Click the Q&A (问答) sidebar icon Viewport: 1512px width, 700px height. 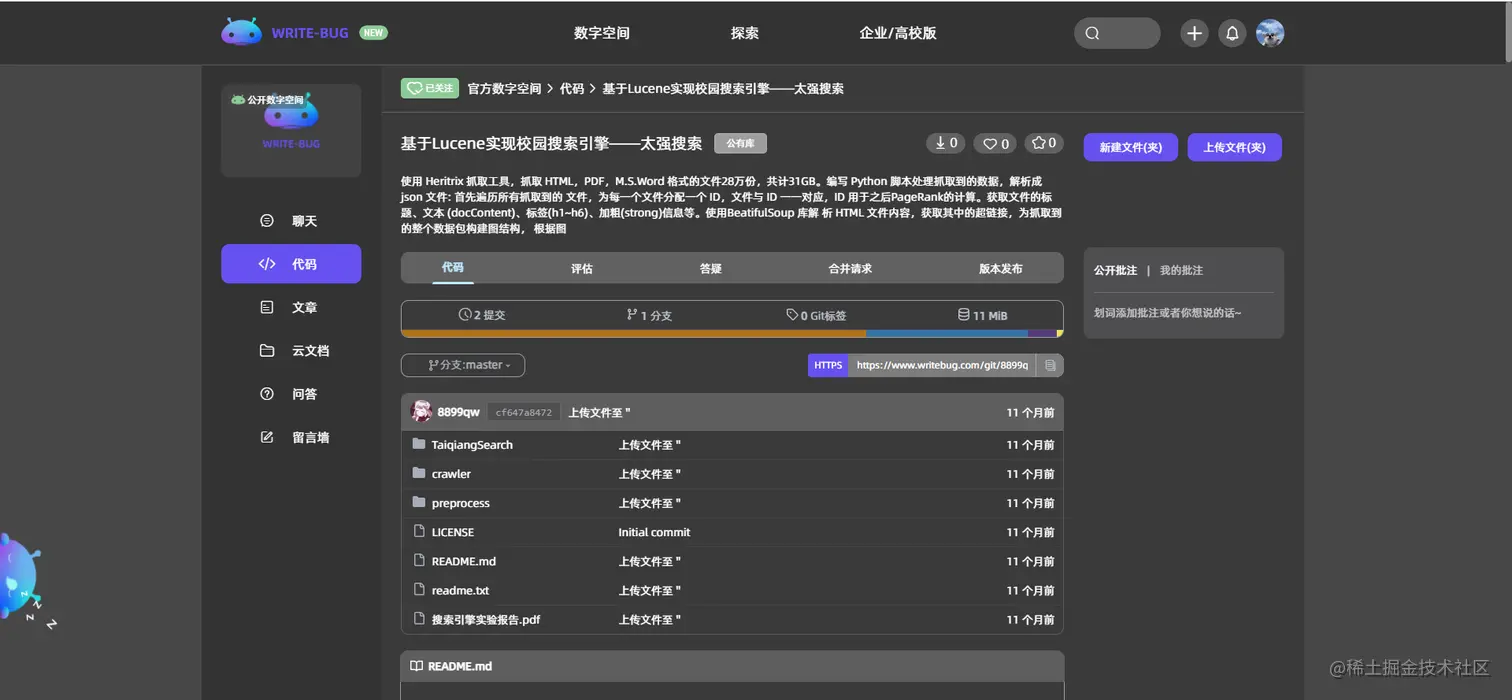(x=265, y=393)
